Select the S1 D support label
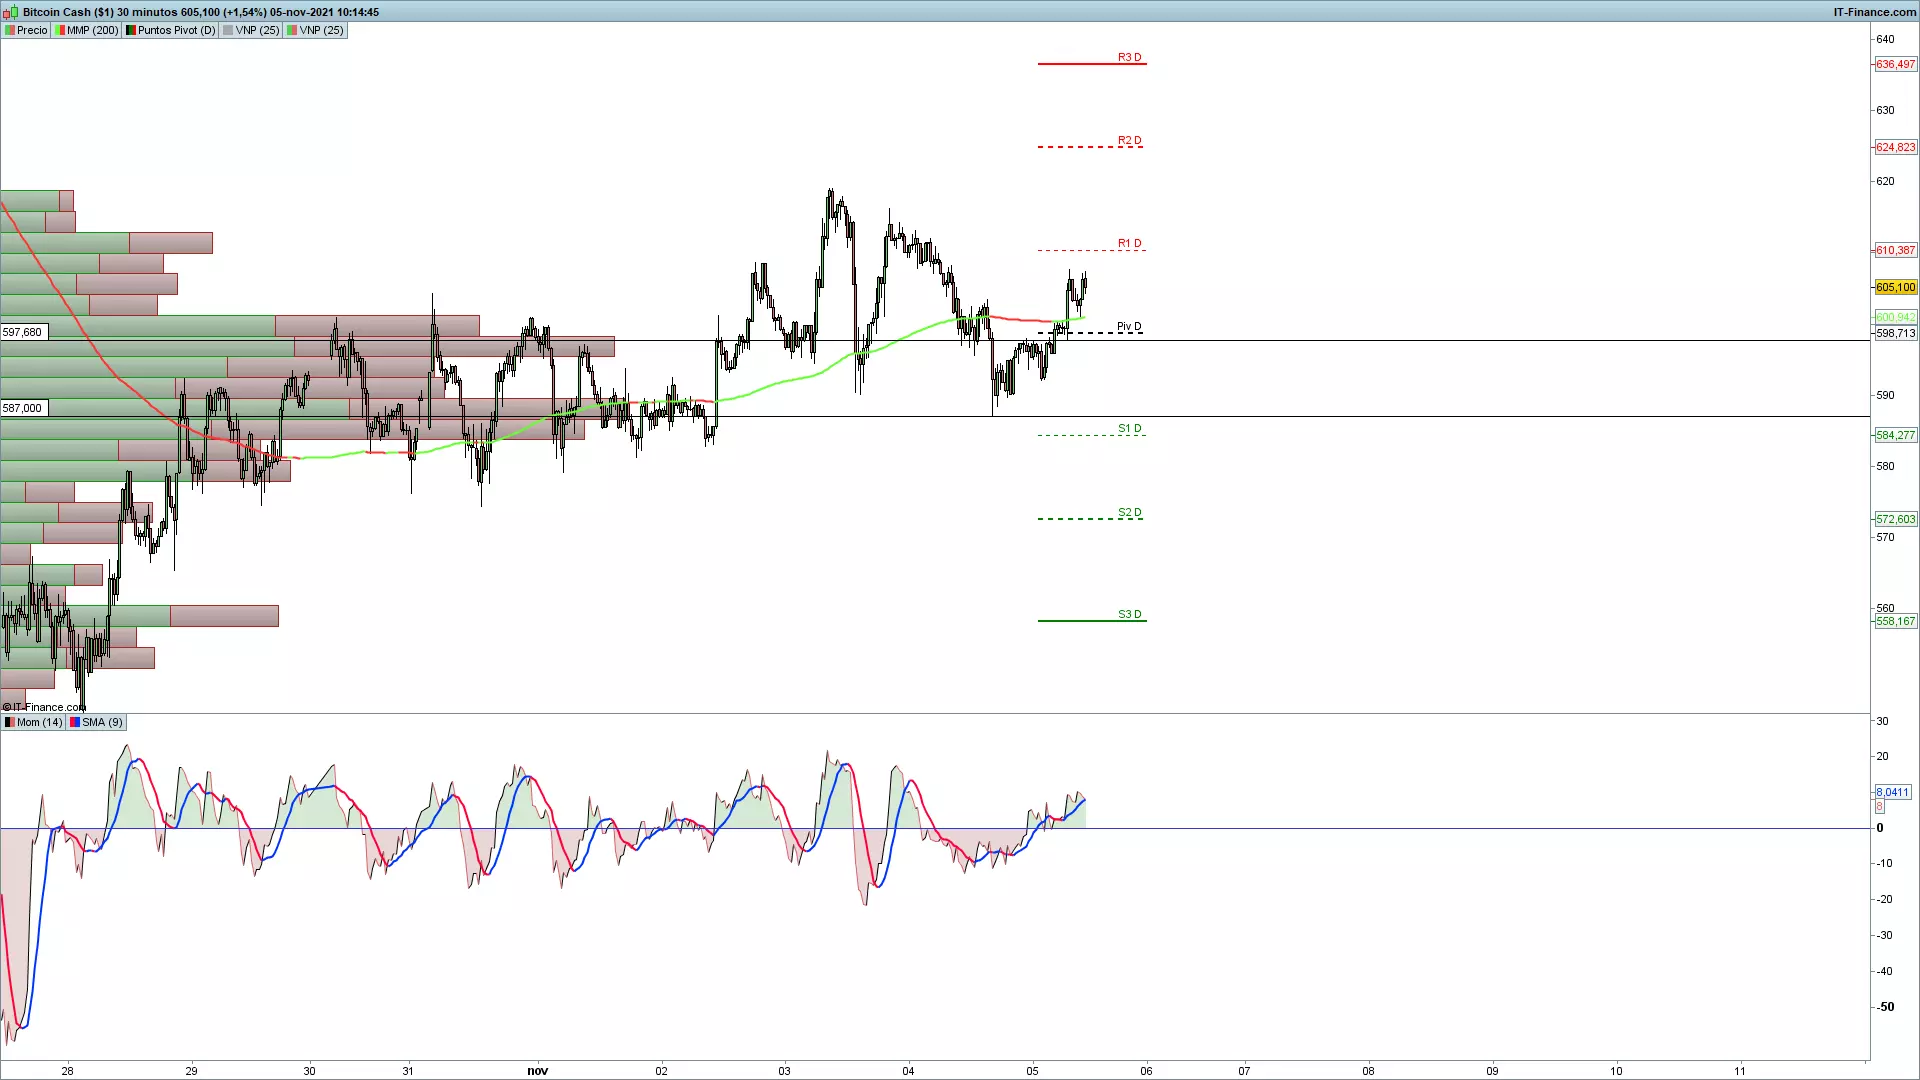Screen dimensions: 1920x1080 click(1129, 428)
